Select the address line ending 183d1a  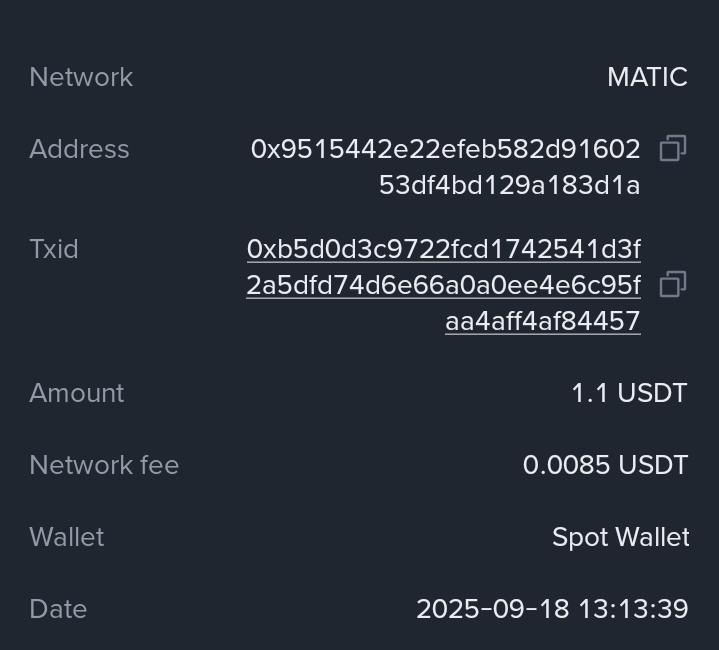point(509,185)
